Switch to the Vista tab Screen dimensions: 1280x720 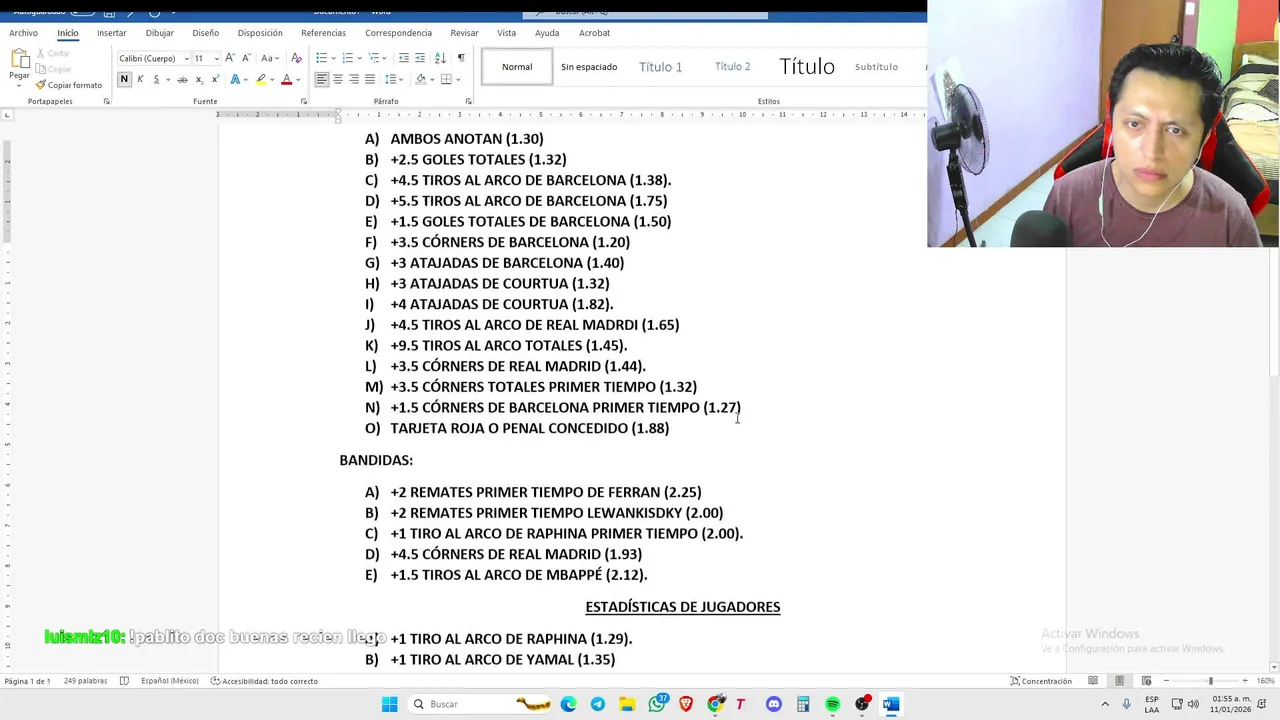click(x=507, y=33)
